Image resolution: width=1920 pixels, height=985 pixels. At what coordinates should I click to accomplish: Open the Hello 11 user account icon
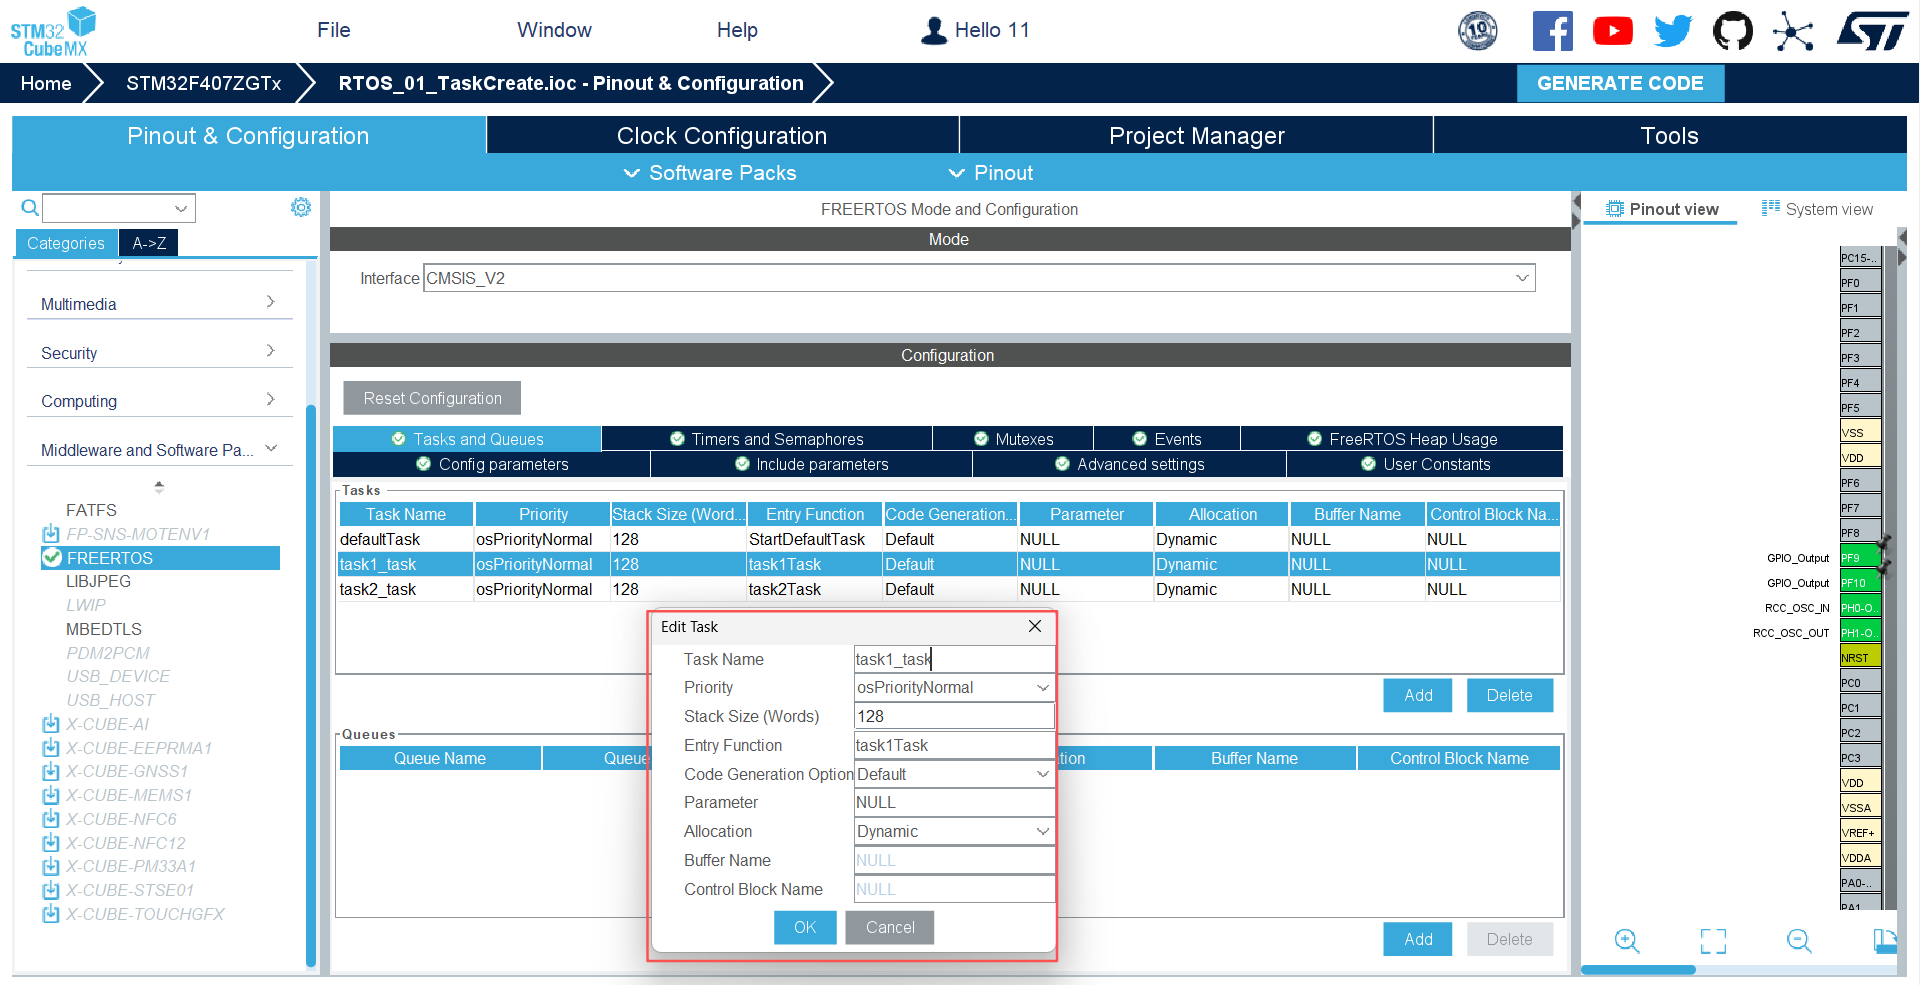(934, 31)
